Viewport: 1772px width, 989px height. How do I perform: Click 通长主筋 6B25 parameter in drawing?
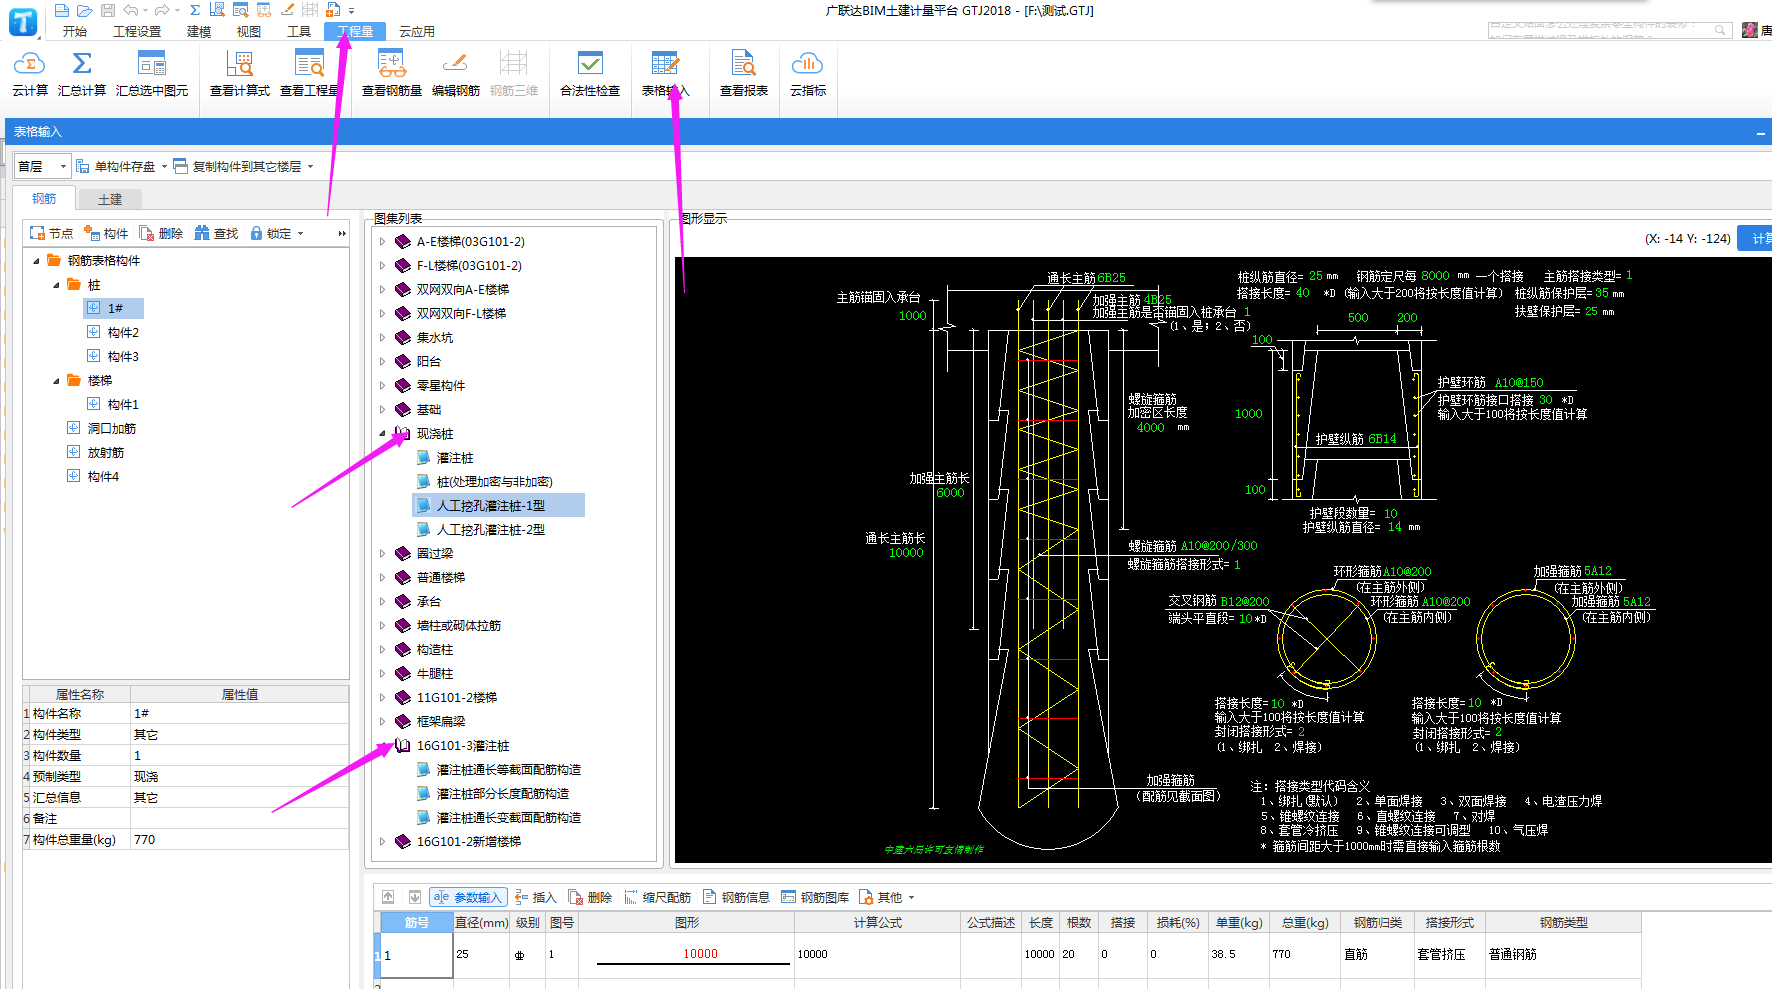[x=1086, y=278]
